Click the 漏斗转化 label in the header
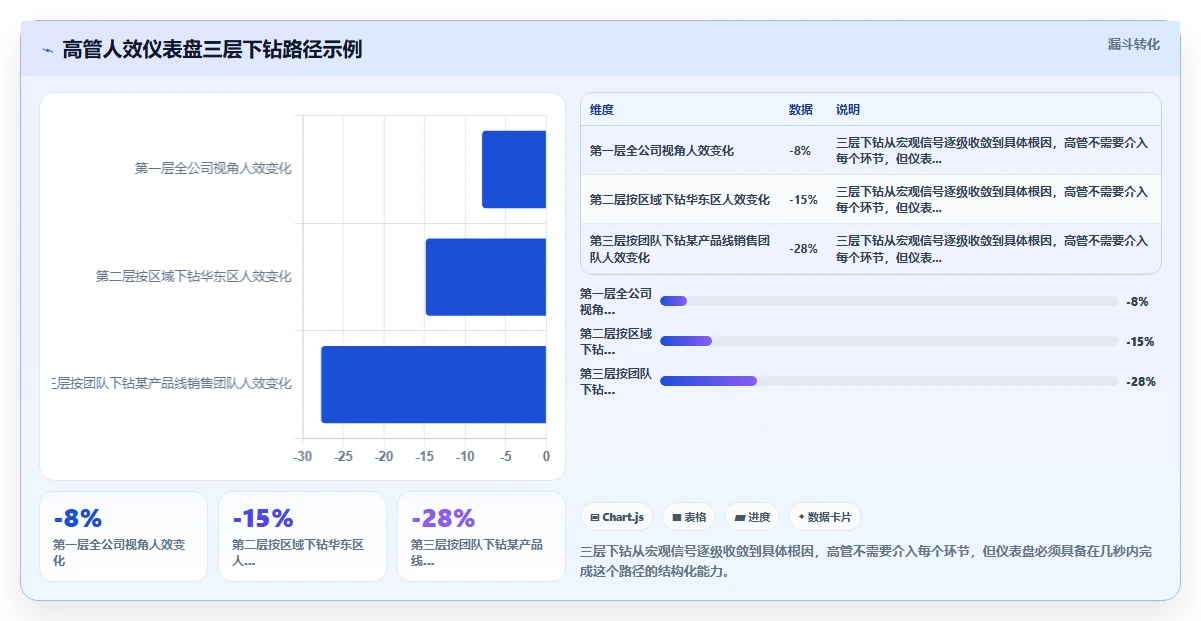This screenshot has width=1201, height=621. pos(1134,44)
